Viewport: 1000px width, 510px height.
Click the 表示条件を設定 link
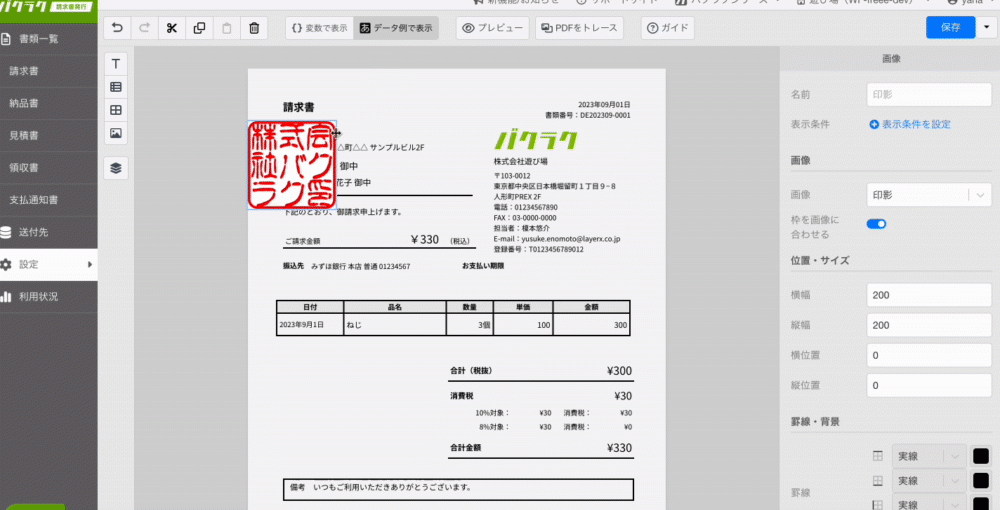(x=910, y=124)
